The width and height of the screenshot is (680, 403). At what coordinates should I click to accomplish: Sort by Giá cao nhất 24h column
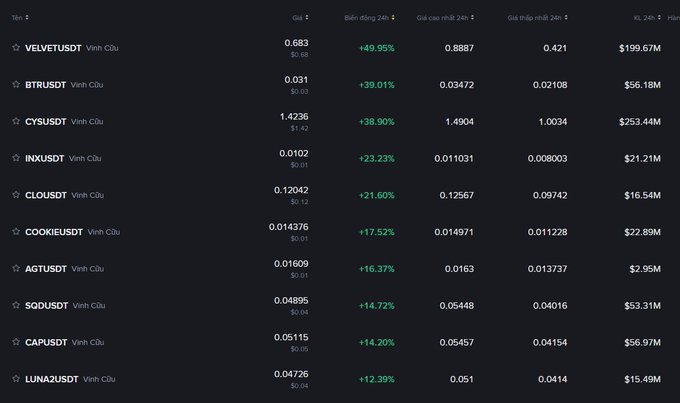445,17
